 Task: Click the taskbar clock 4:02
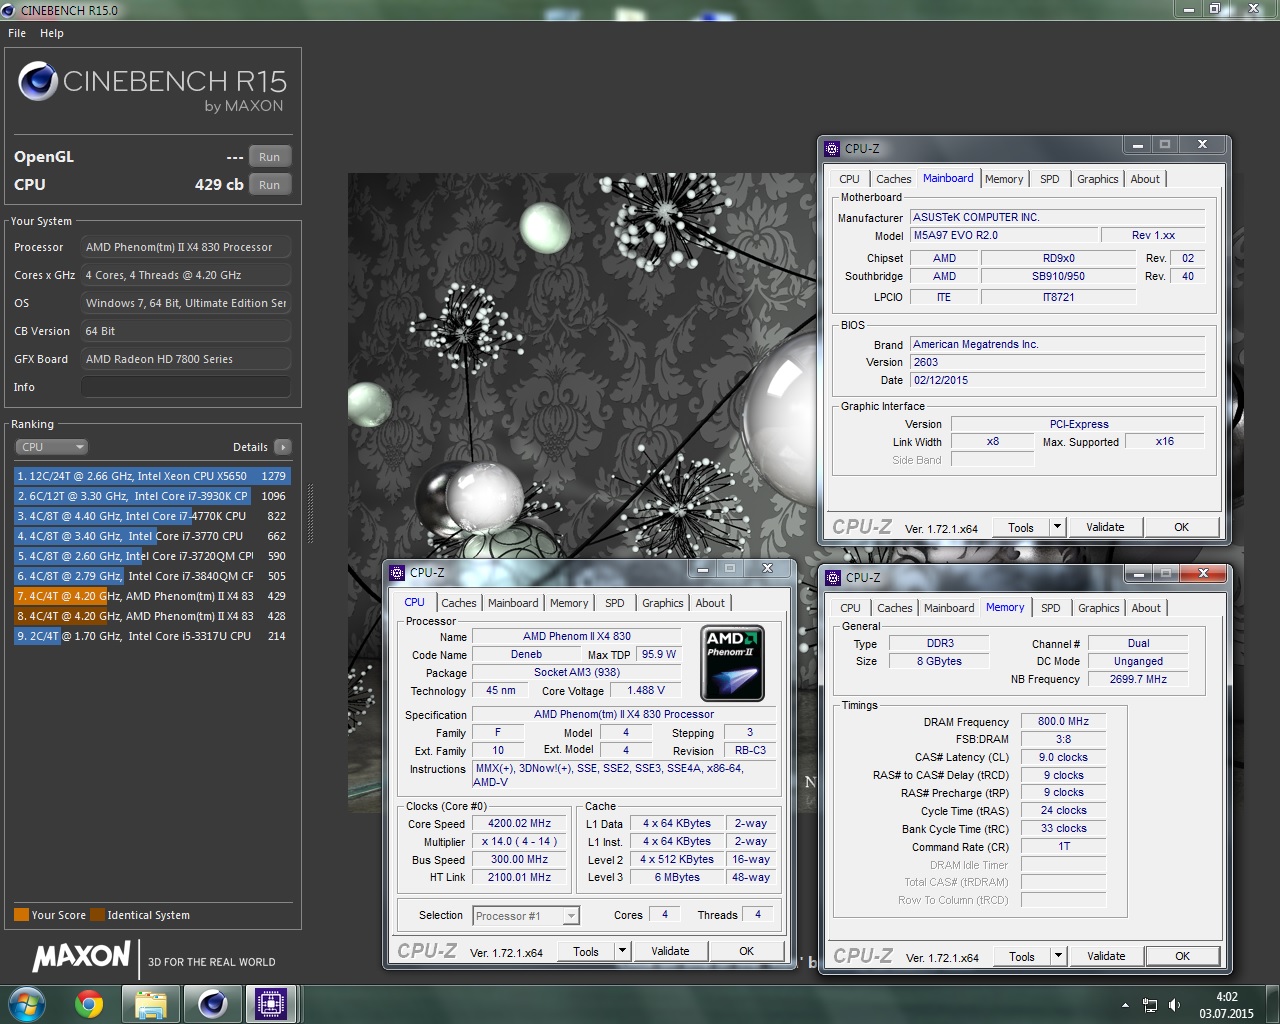1227,997
